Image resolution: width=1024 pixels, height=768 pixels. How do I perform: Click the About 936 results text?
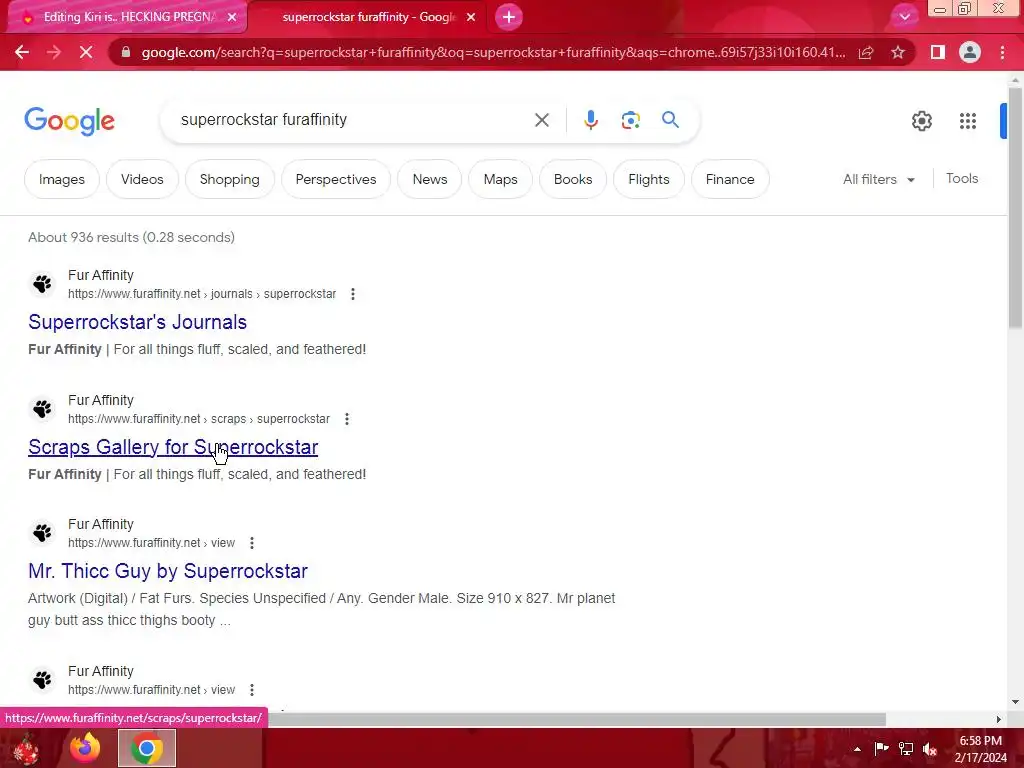pyautogui.click(x=131, y=238)
